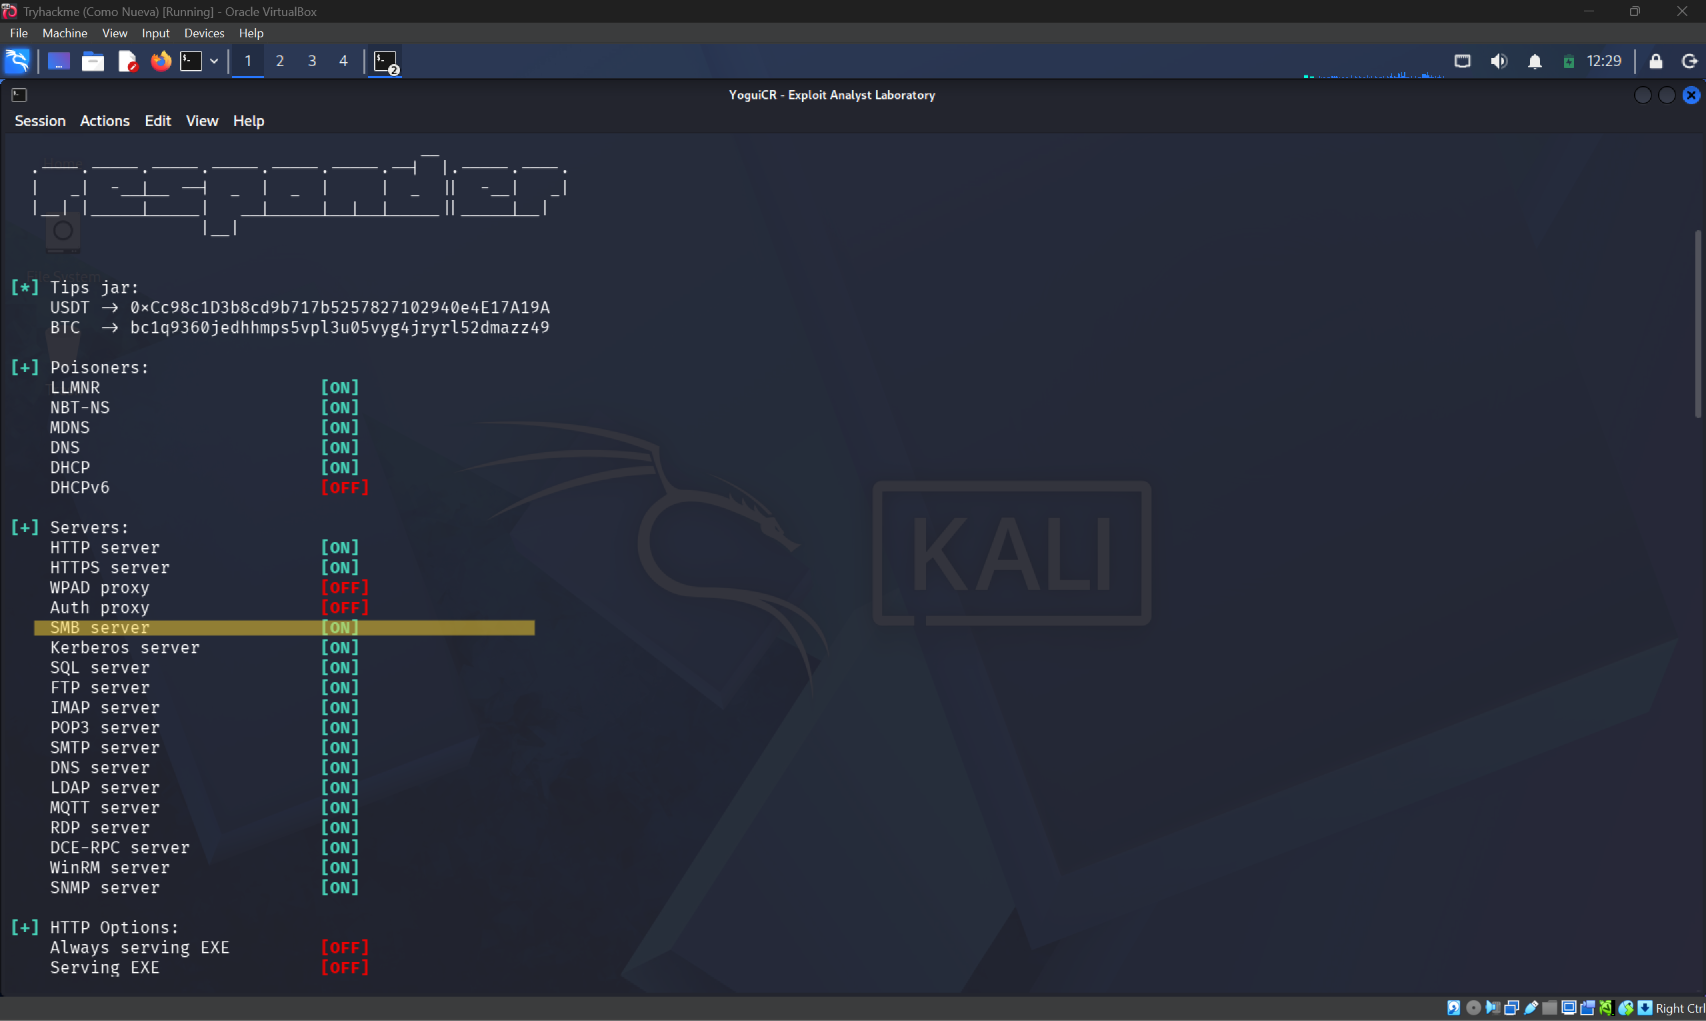Click the VirtualBox keyboard capture arrow icon
Viewport: 1706px width, 1021px height.
[1645, 1008]
